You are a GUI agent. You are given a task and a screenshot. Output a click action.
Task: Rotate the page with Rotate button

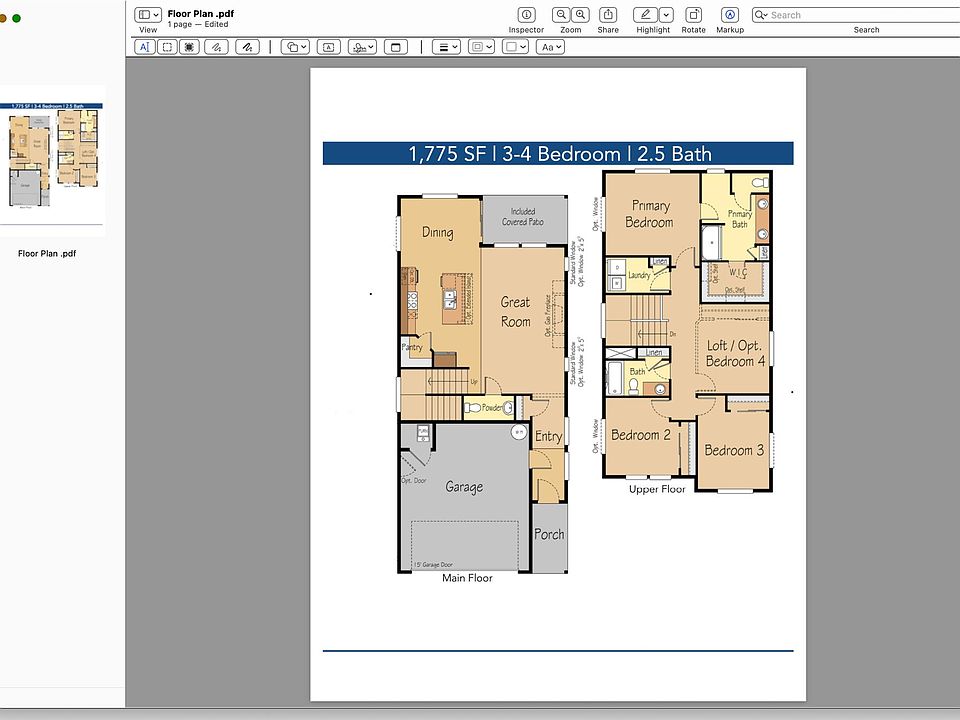tap(693, 15)
